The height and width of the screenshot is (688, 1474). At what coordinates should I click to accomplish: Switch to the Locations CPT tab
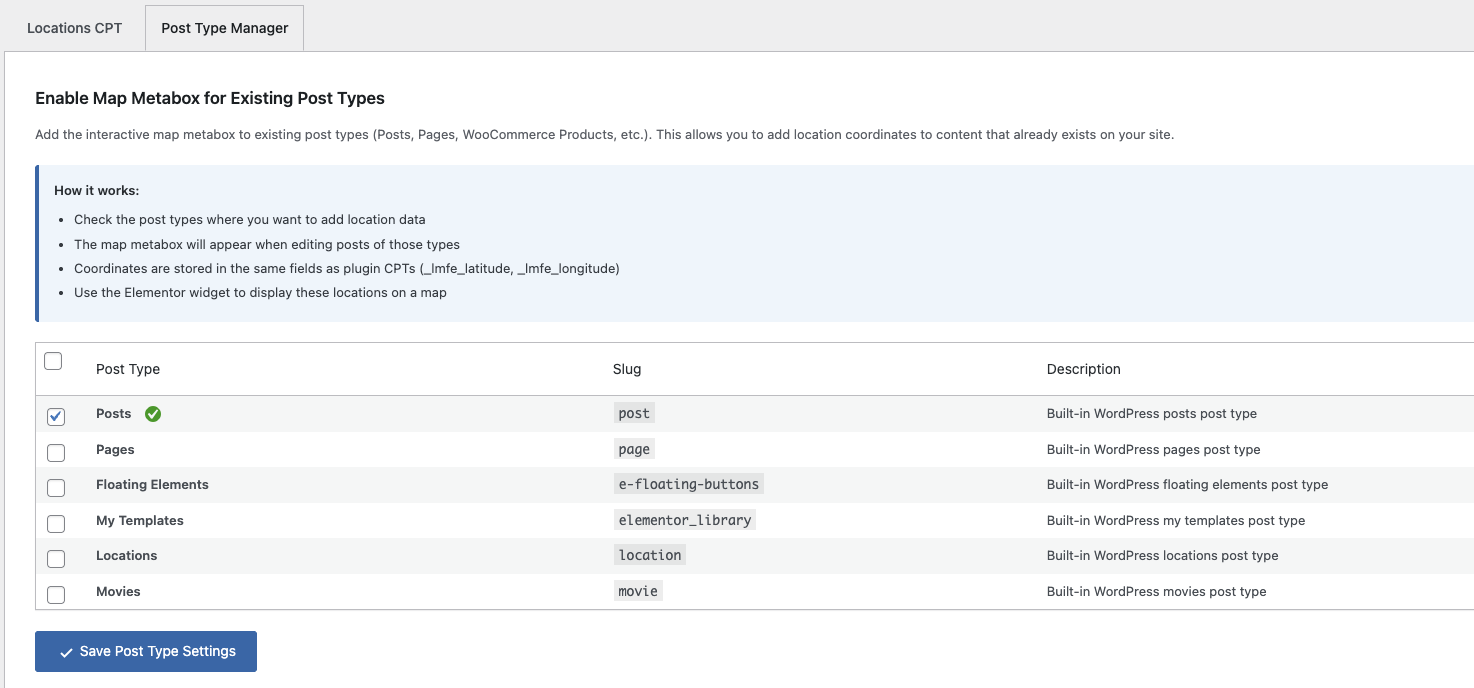(74, 28)
